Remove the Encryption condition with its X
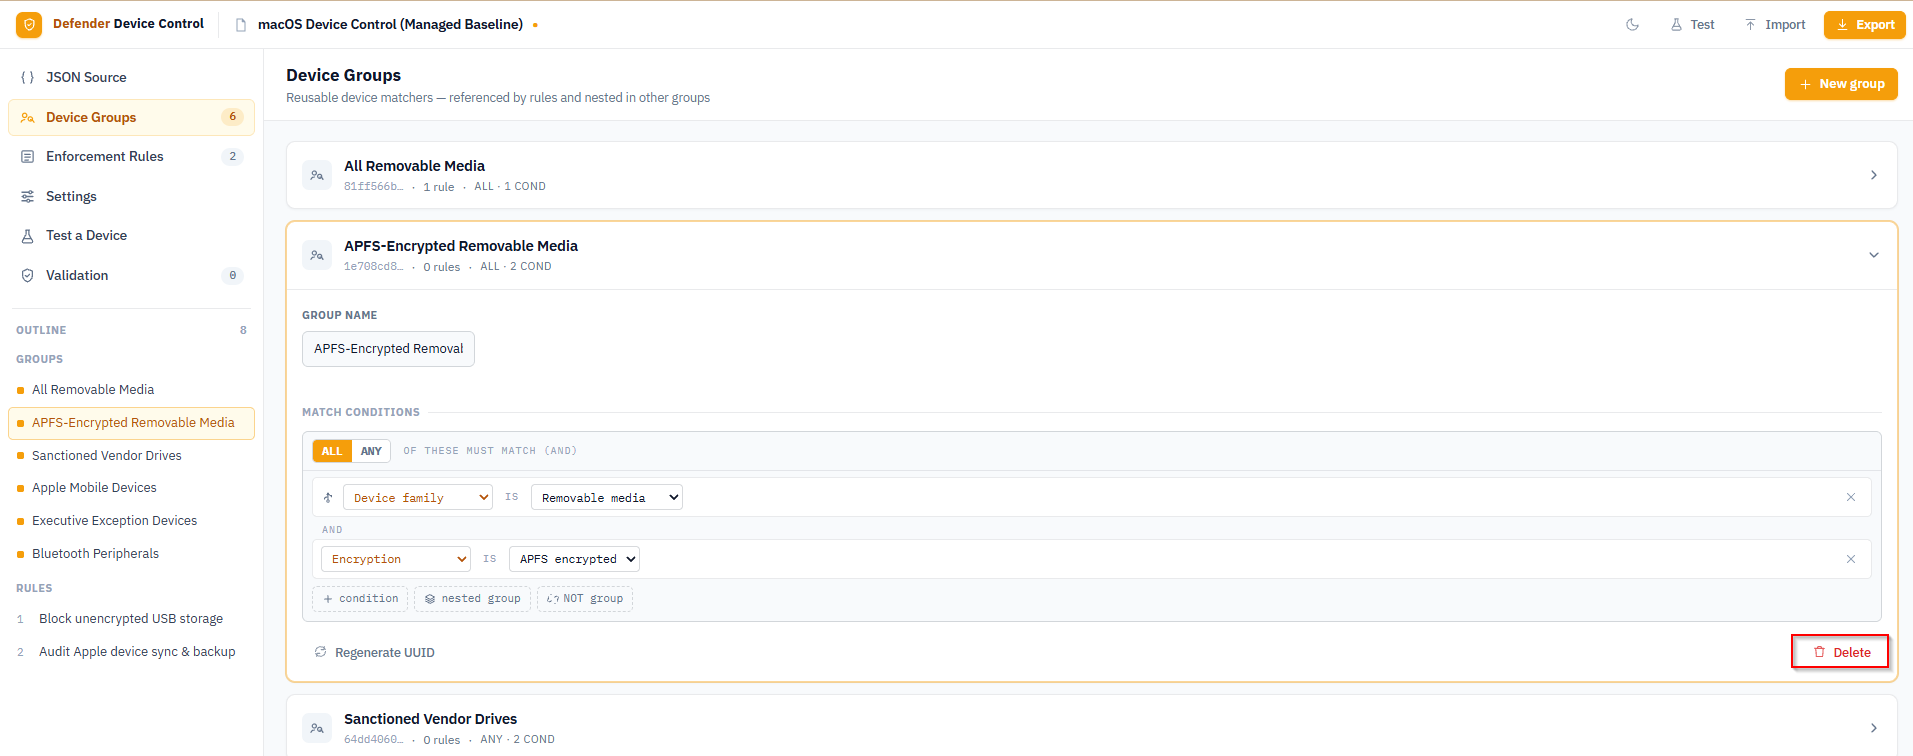The image size is (1913, 756). (1851, 559)
